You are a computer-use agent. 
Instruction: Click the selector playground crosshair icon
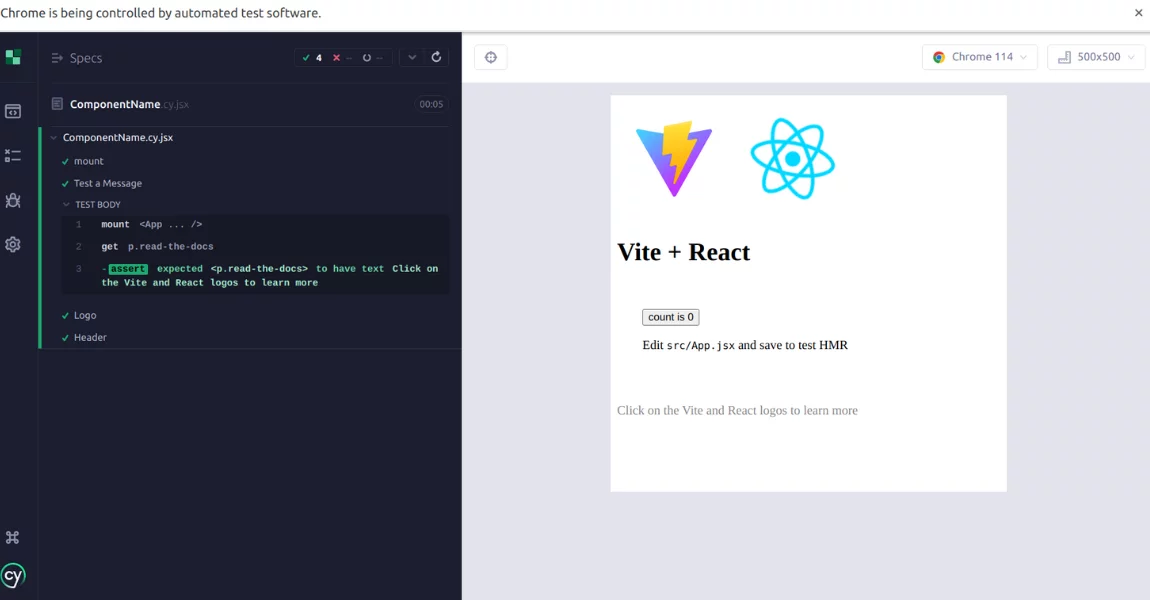pos(490,57)
